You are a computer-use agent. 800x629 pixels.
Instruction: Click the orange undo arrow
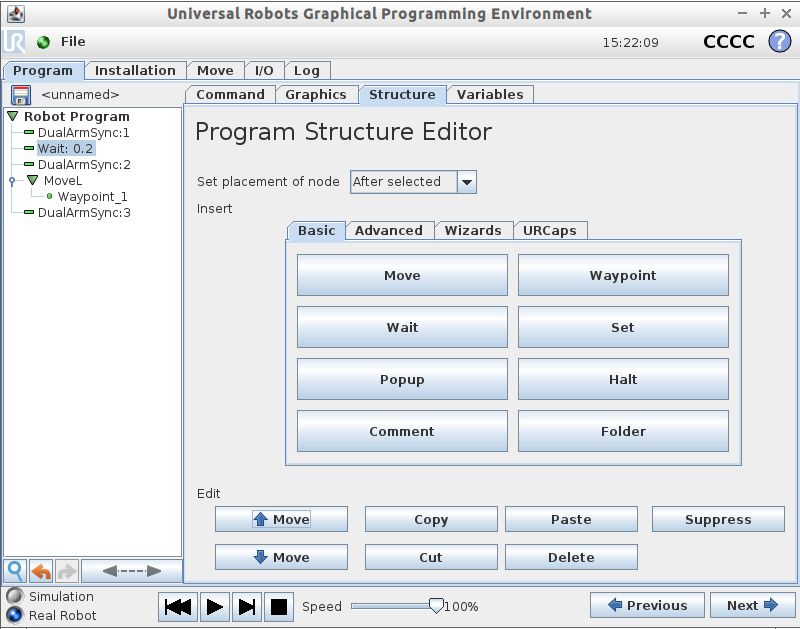pos(41,571)
